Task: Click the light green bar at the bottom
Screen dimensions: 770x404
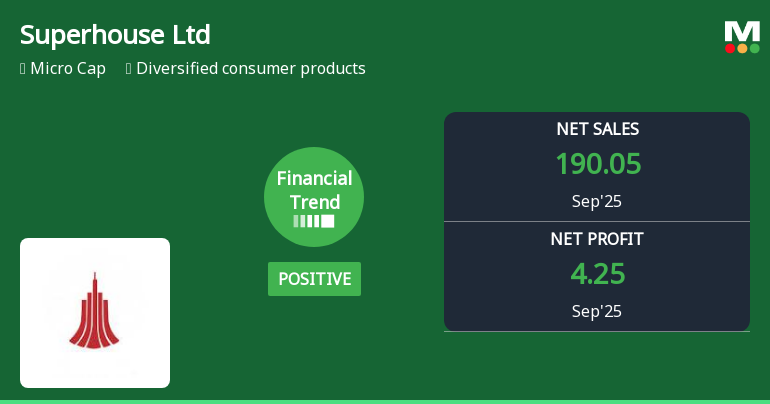Action: [x=385, y=401]
